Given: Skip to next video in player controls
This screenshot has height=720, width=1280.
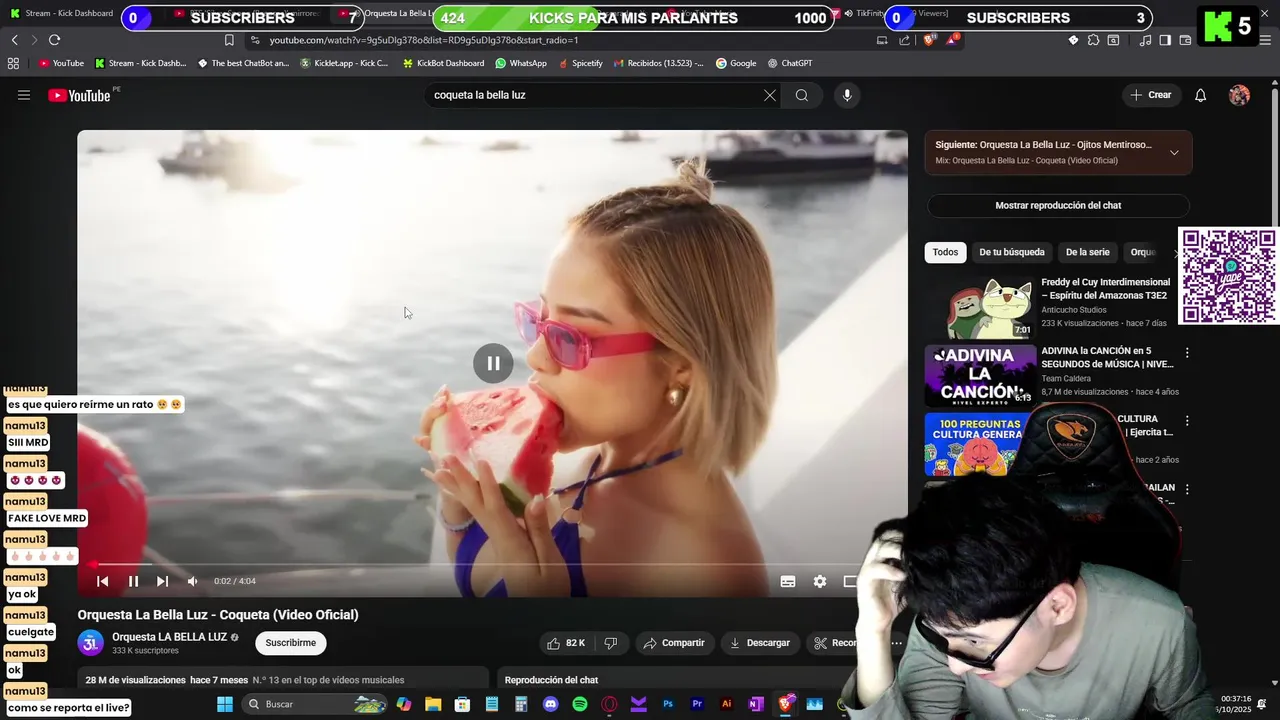Looking at the screenshot, I should click(162, 581).
